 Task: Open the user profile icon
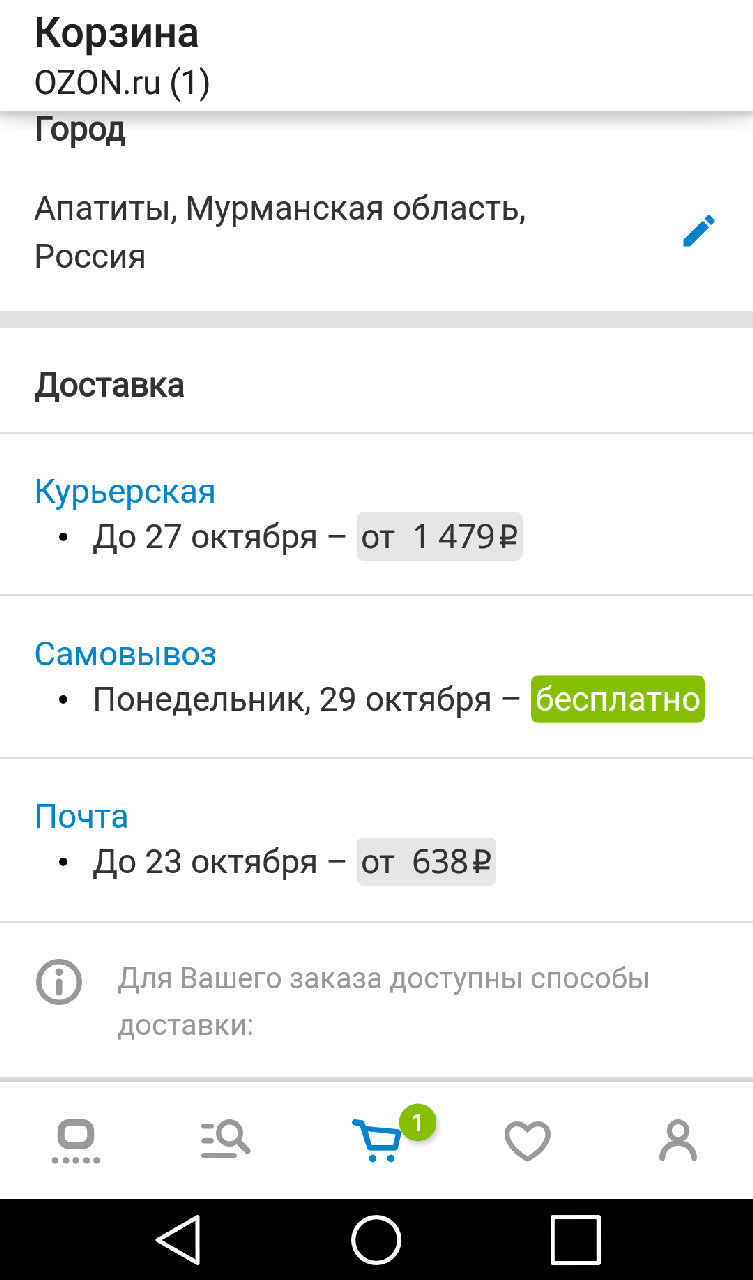[x=677, y=1140]
